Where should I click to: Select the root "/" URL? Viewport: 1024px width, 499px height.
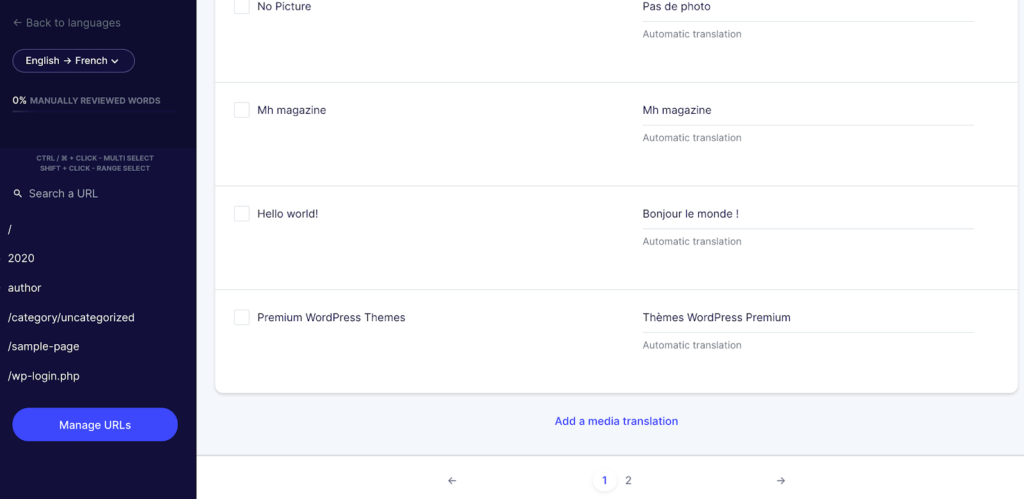[10, 229]
